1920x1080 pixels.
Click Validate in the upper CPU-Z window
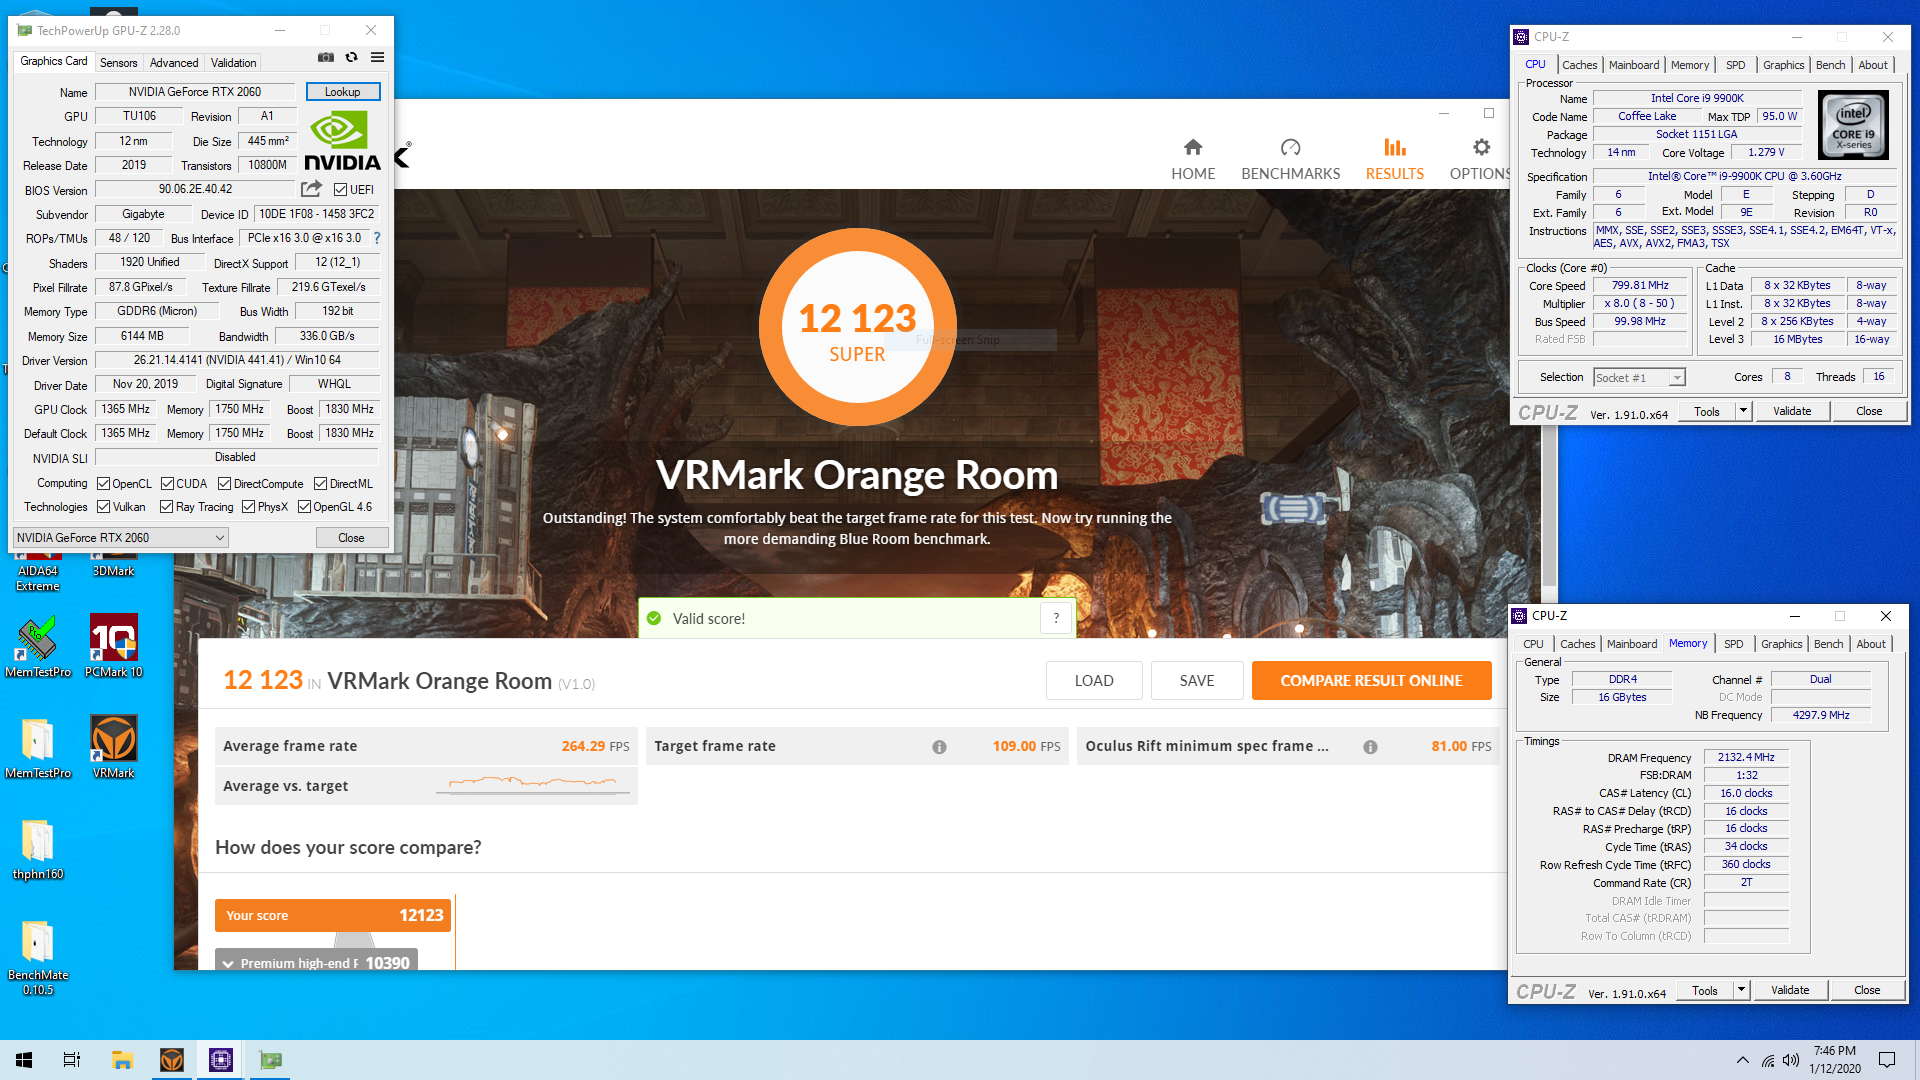coord(1792,411)
